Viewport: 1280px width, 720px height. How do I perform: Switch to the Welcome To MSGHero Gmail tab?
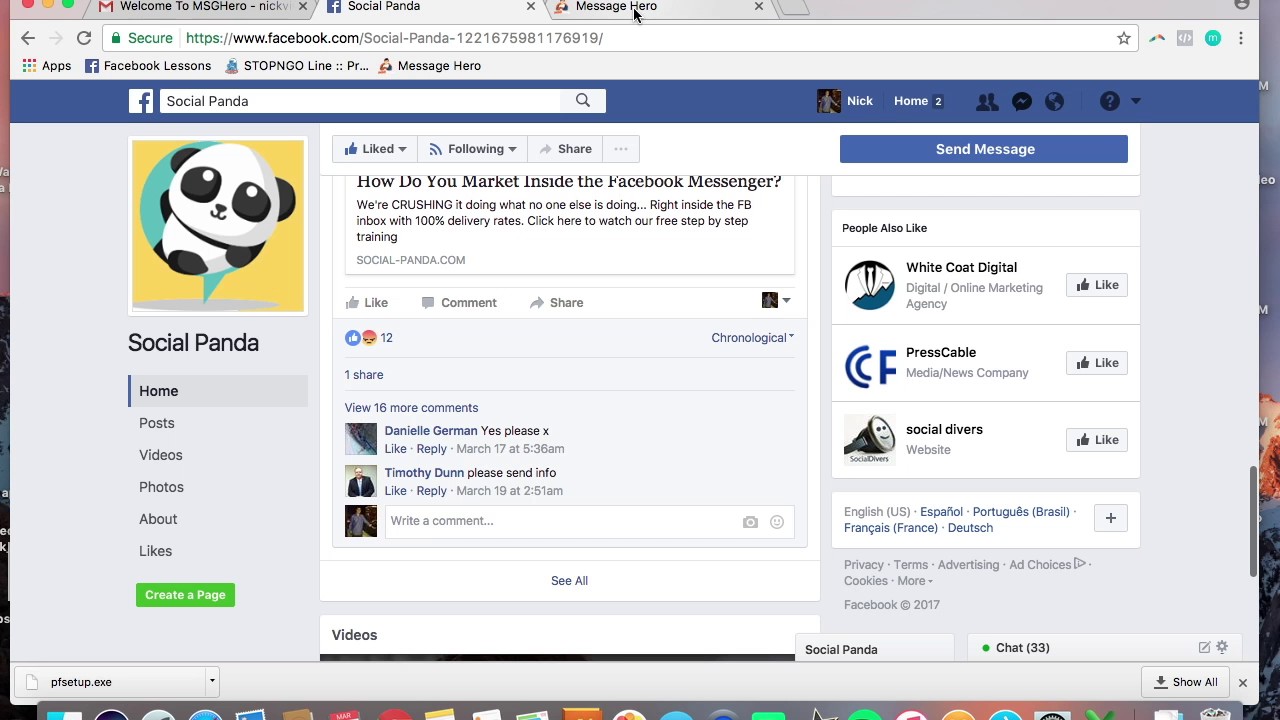204,6
